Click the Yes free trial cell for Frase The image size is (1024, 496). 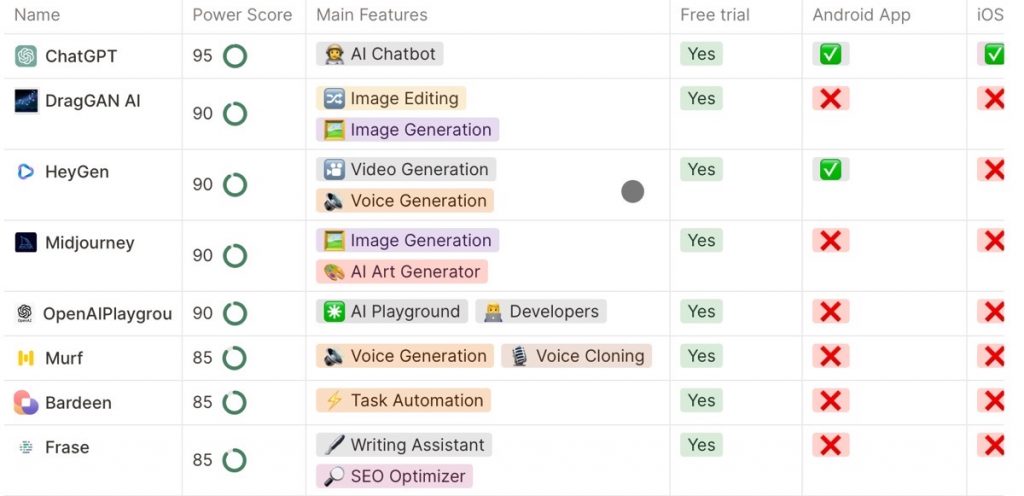pyautogui.click(x=701, y=445)
